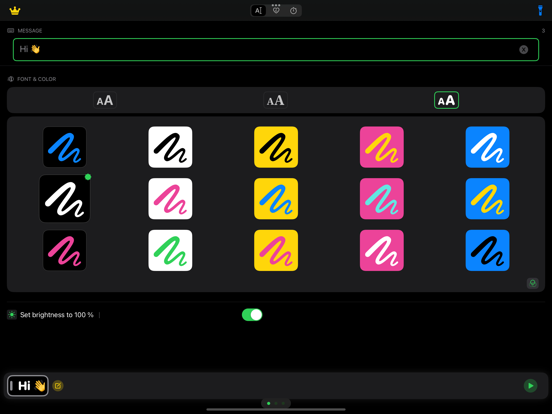Open the premium crown icon
Screen dimensions: 552x414
[15, 11]
